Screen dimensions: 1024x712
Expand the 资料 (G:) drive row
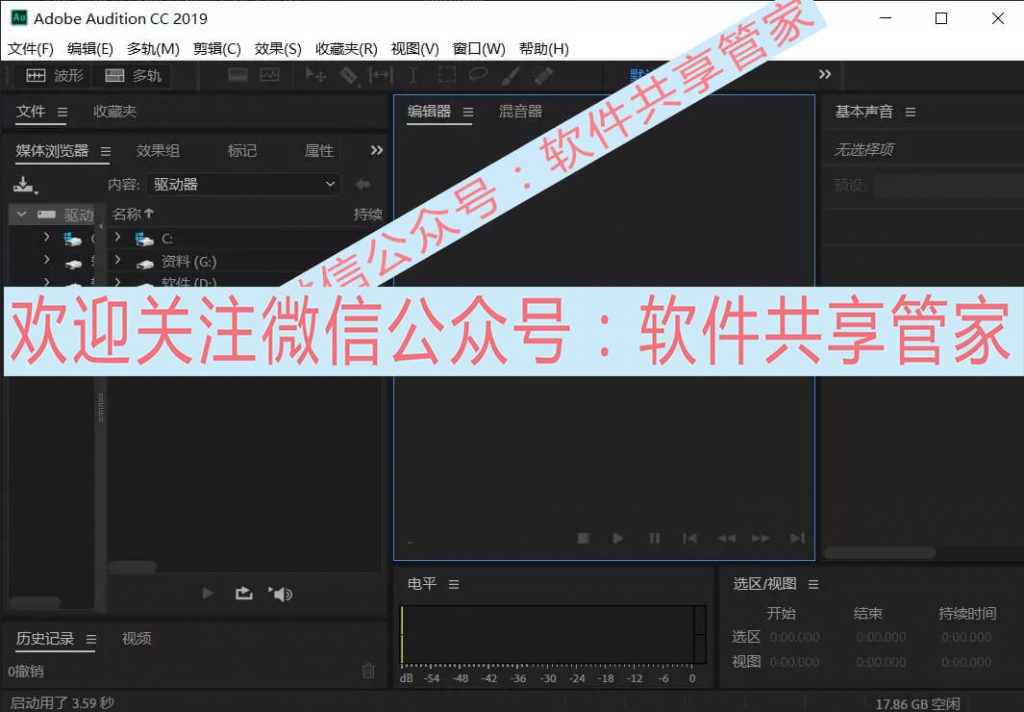[x=118, y=260]
